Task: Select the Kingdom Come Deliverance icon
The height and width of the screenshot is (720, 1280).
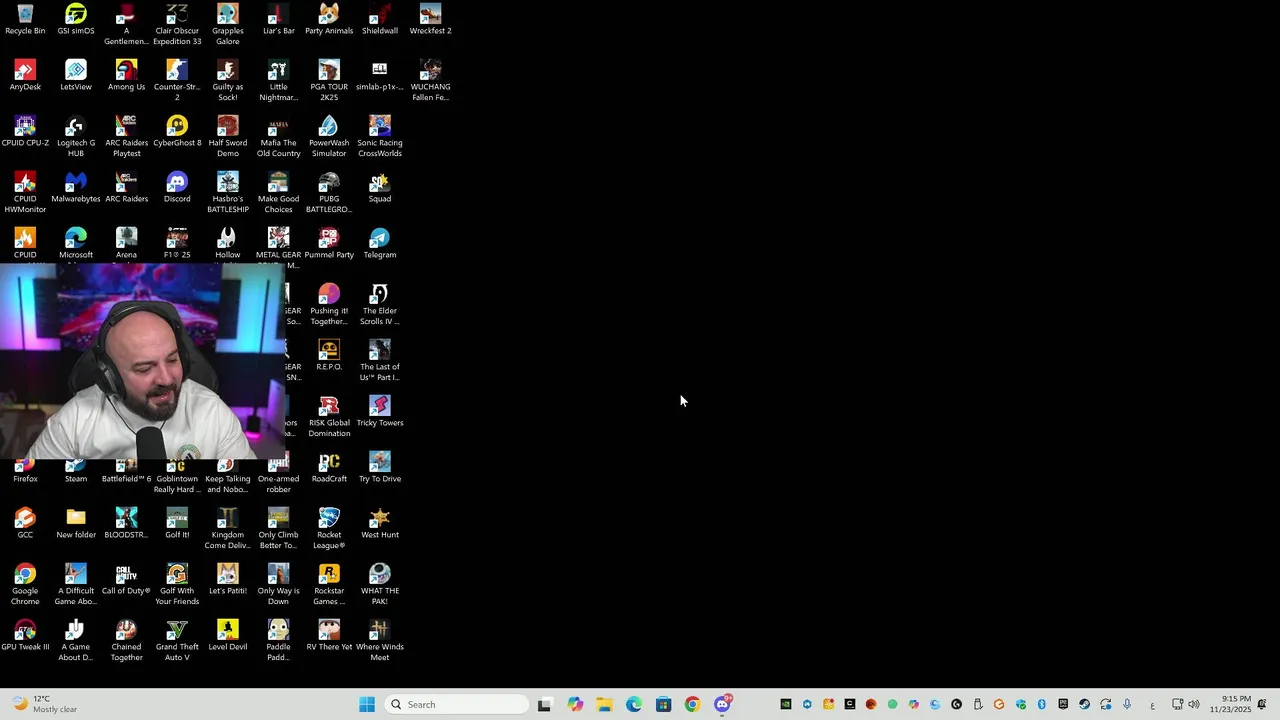Action: [x=228, y=528]
